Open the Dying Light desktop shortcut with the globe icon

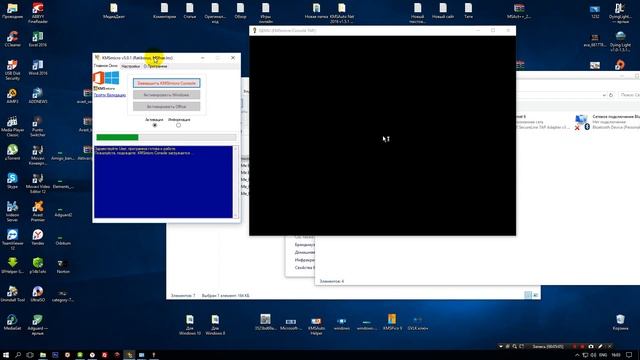[620, 42]
